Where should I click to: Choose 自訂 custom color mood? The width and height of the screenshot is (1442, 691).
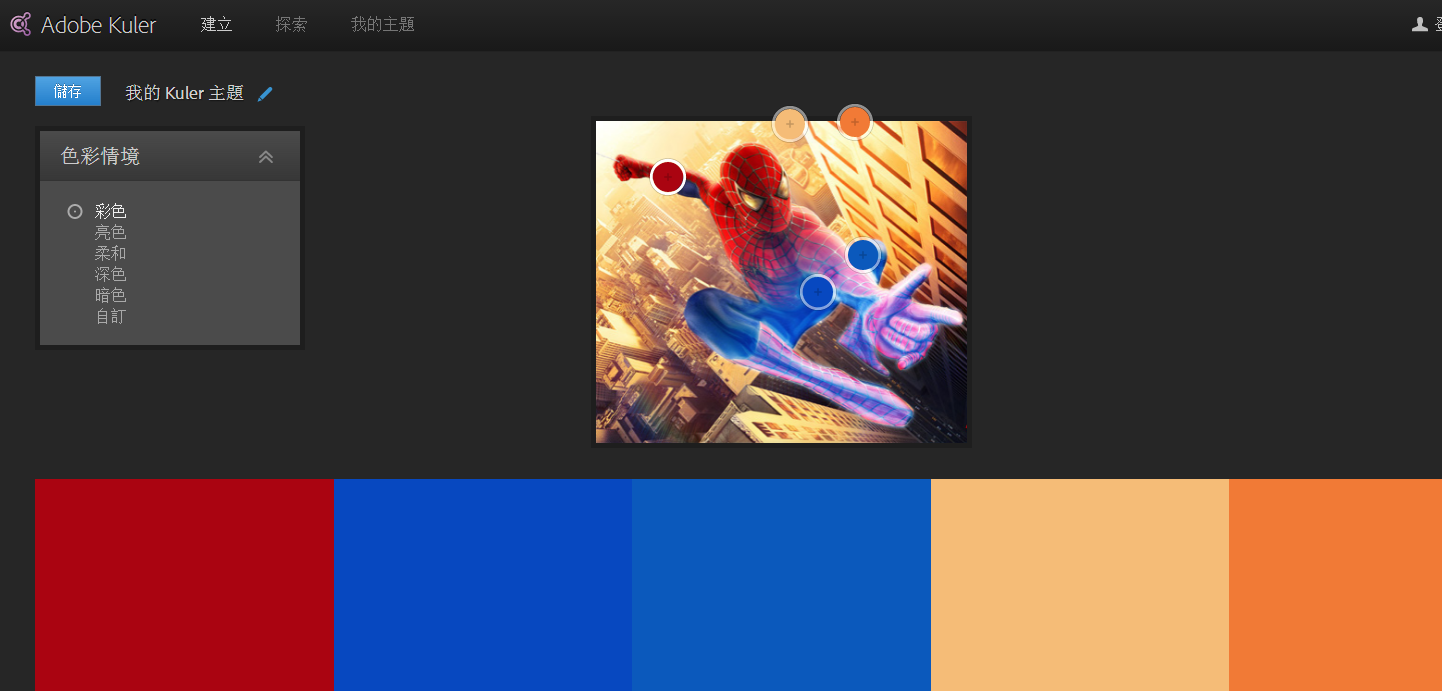(110, 317)
